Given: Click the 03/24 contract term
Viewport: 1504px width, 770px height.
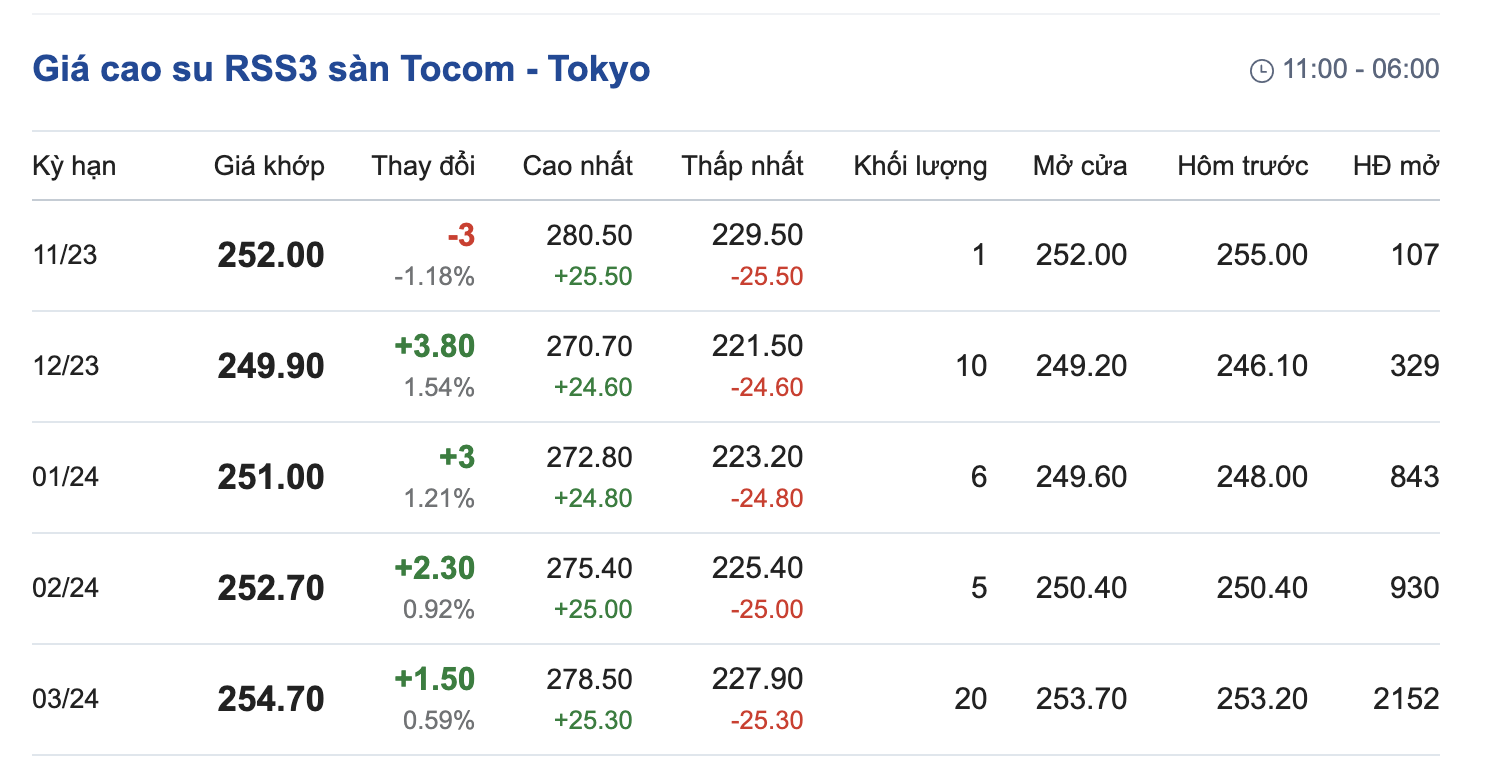Looking at the screenshot, I should tap(65, 699).
